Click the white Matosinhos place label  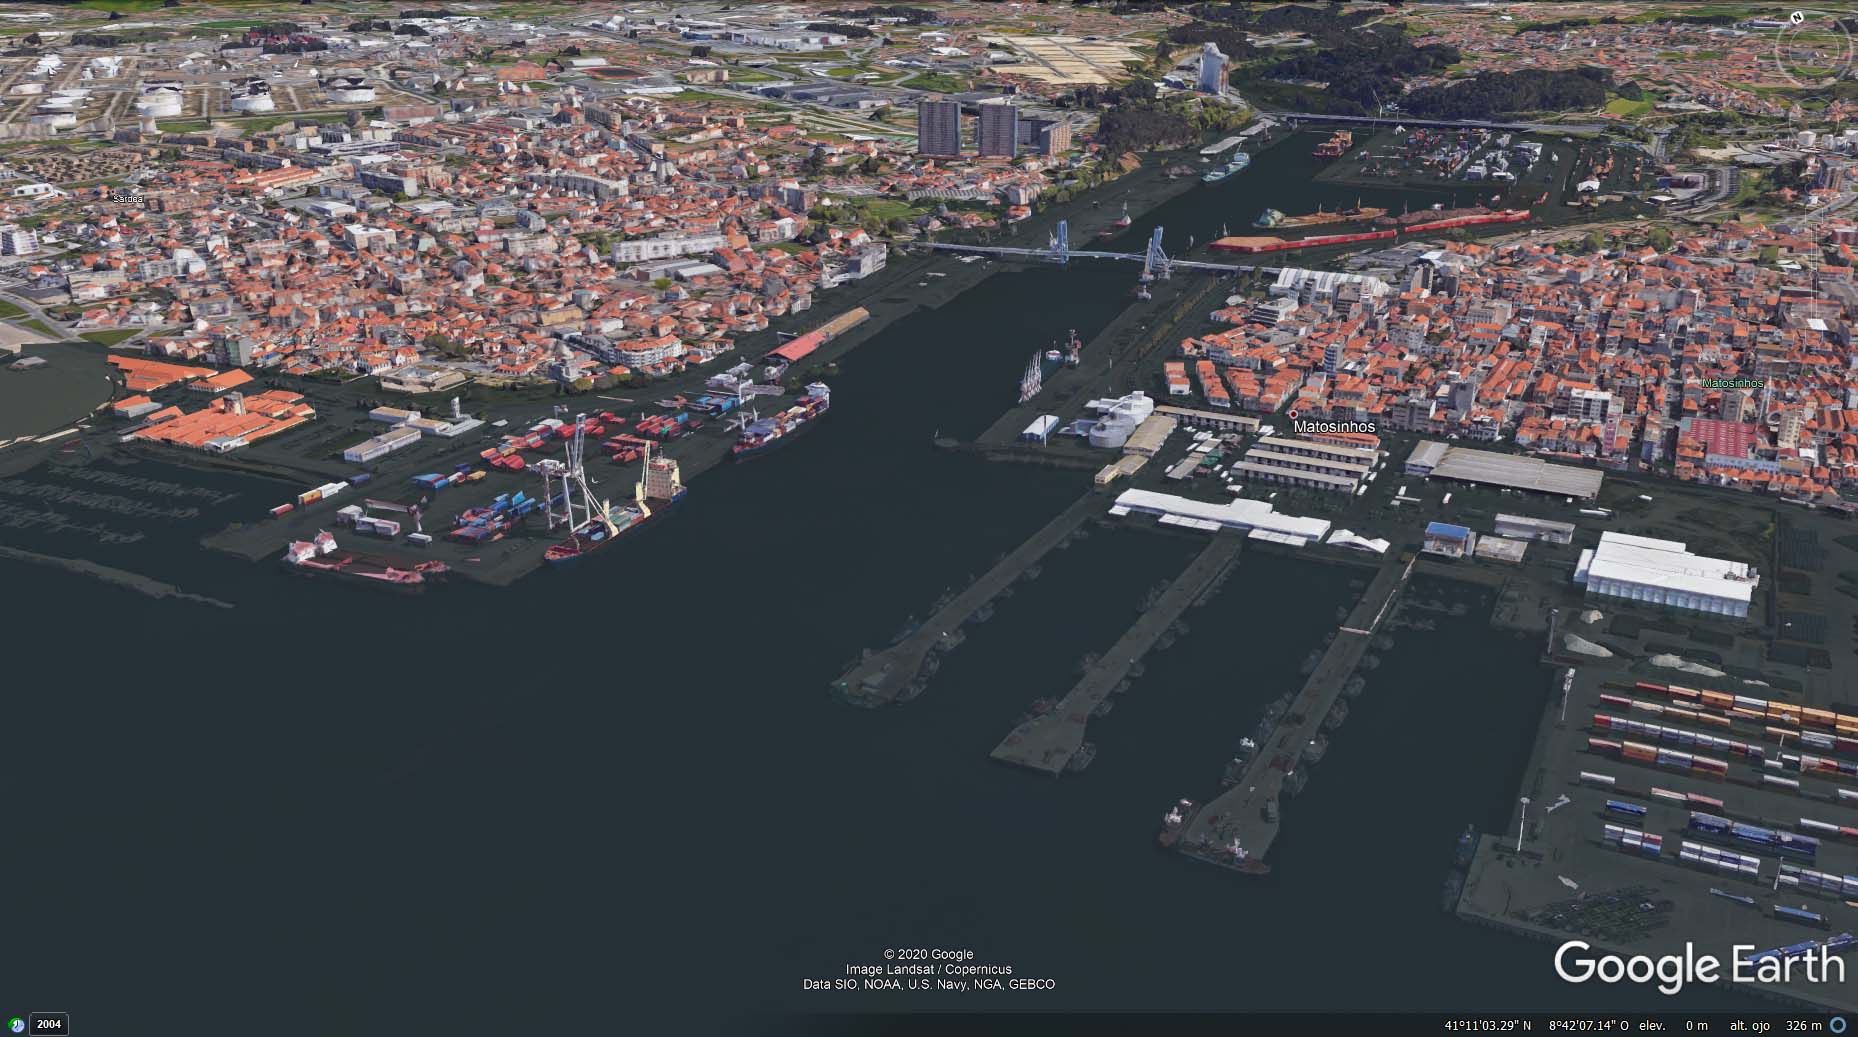click(1334, 427)
